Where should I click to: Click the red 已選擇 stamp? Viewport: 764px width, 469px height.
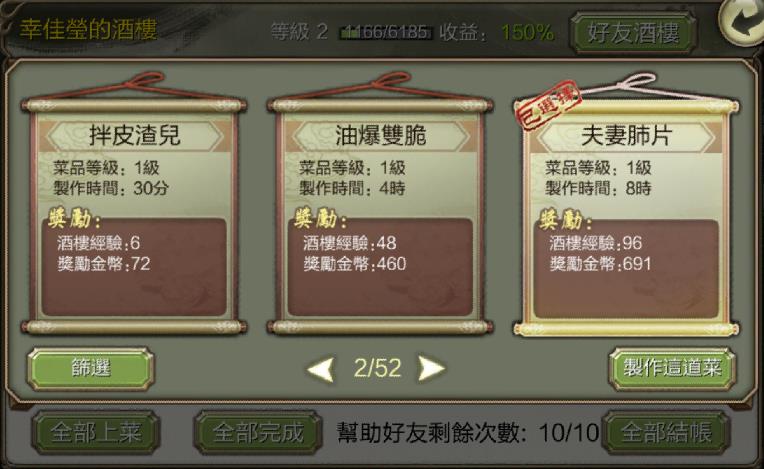click(549, 105)
